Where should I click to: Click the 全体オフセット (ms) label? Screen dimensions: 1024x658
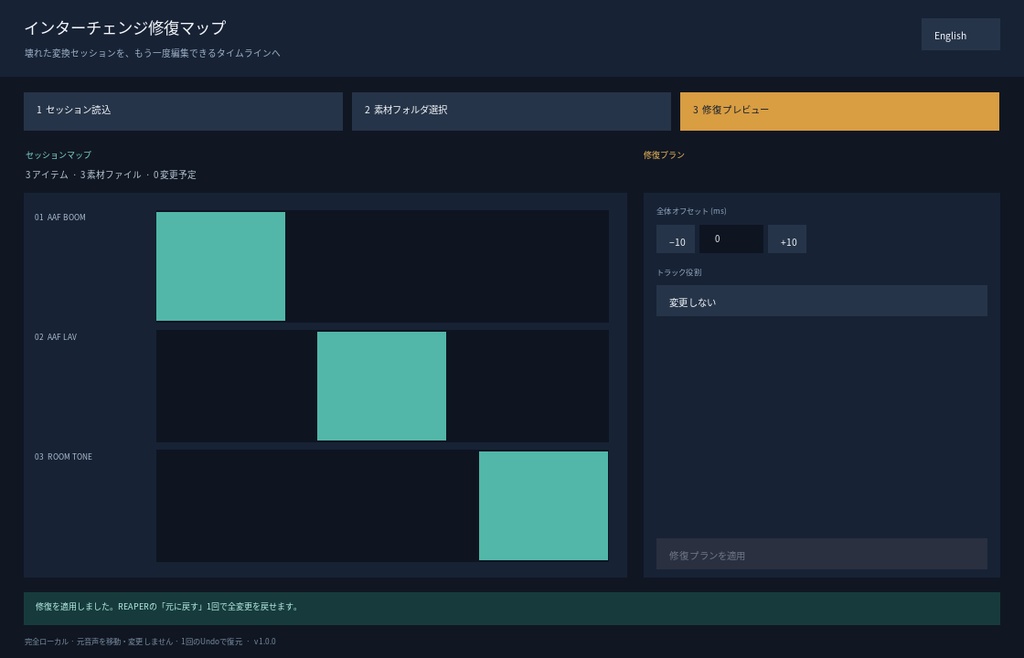(x=692, y=212)
